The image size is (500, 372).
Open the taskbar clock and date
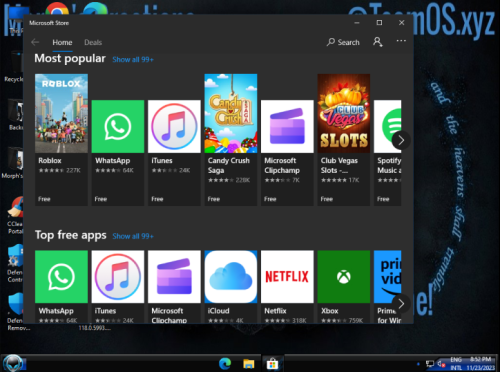pyautogui.click(x=481, y=364)
